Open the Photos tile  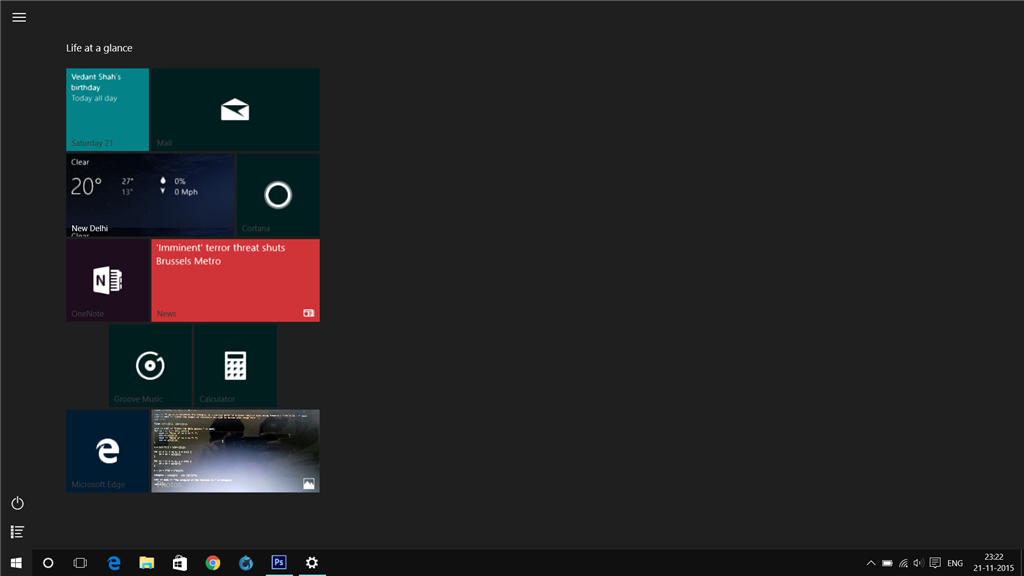click(x=235, y=451)
